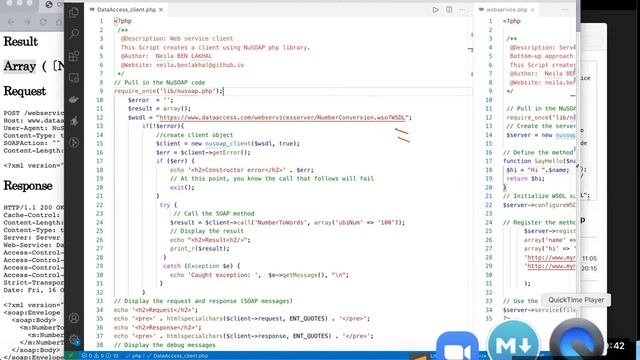Close the webservice.php tab
The width and height of the screenshot is (640, 360).
pos(532,10)
